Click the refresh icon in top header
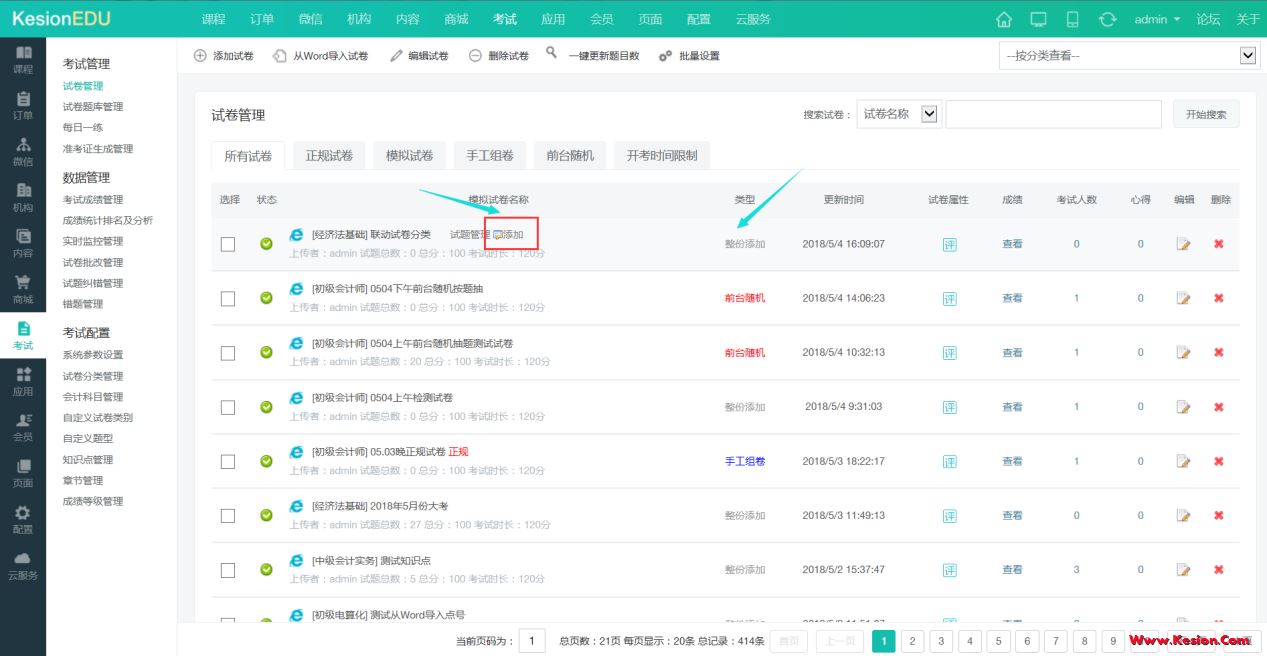The image size is (1267, 656). pyautogui.click(x=1106, y=19)
